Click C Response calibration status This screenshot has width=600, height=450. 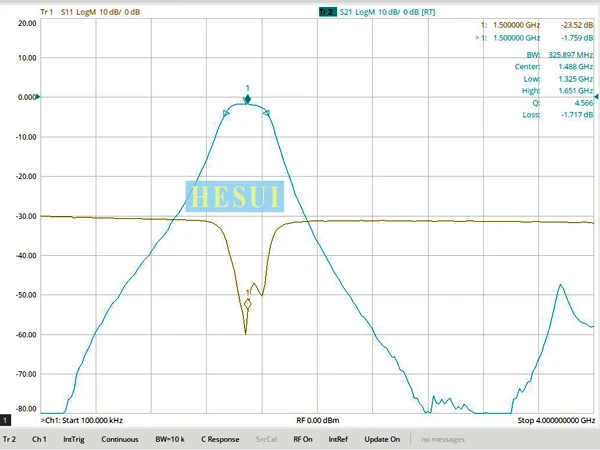point(220,439)
